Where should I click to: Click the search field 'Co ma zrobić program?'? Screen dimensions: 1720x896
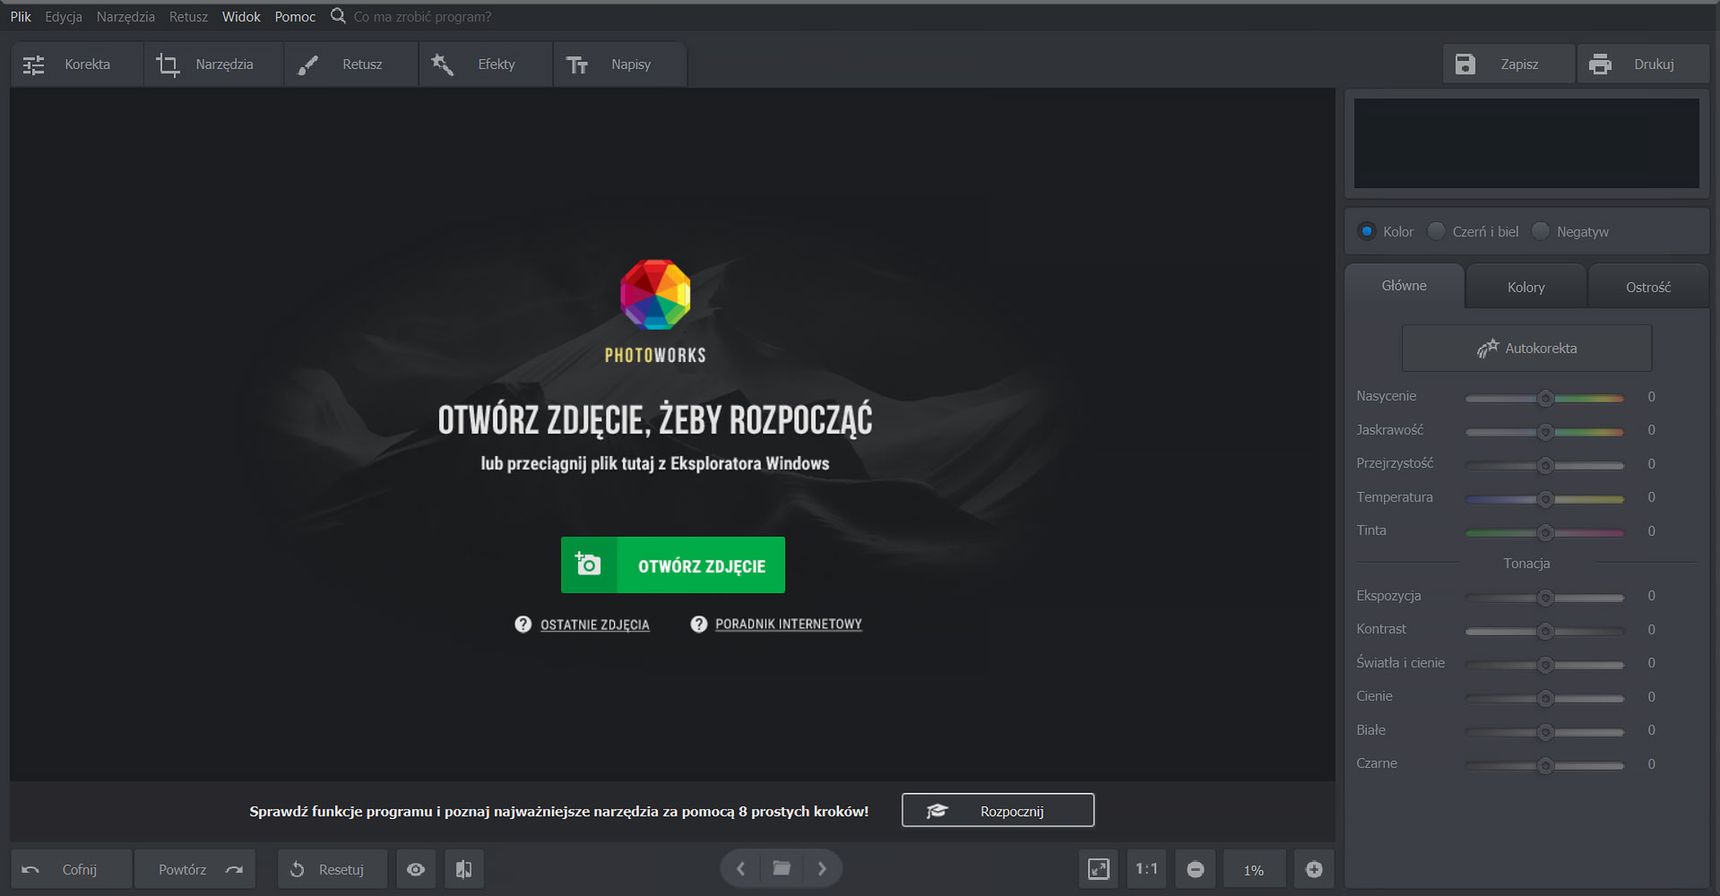(x=422, y=17)
